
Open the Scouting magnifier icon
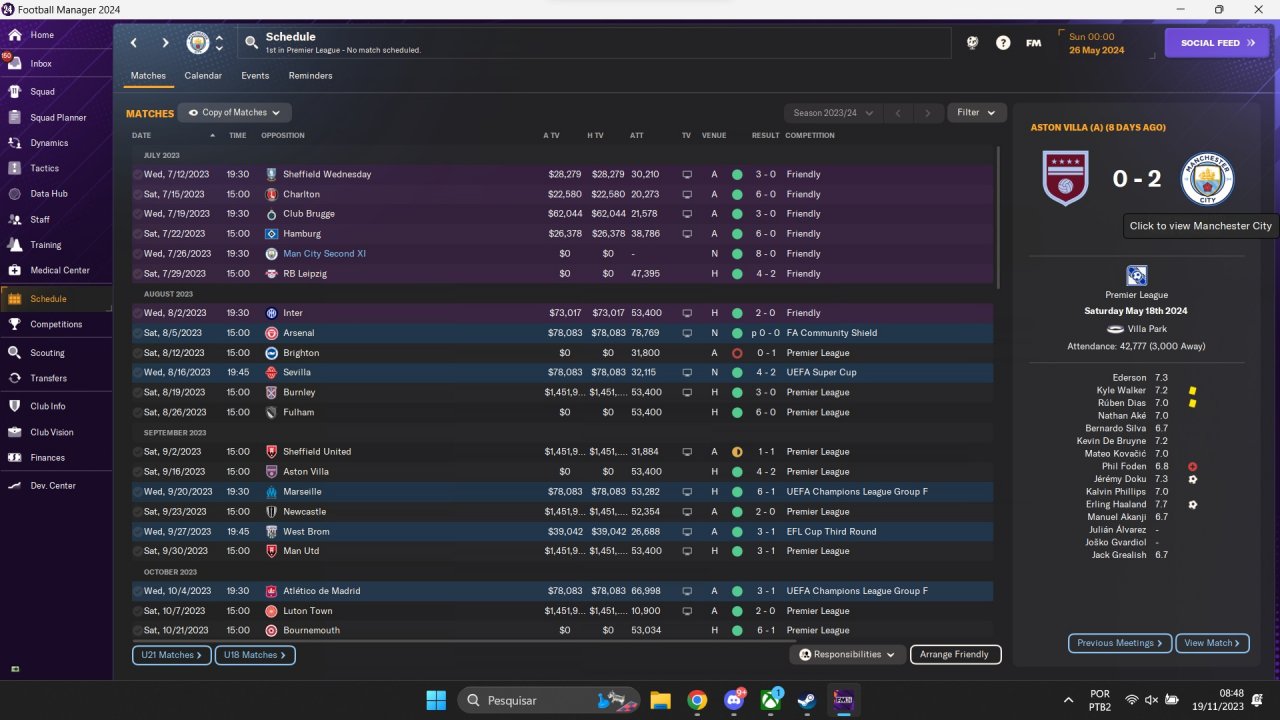[x=14, y=352]
